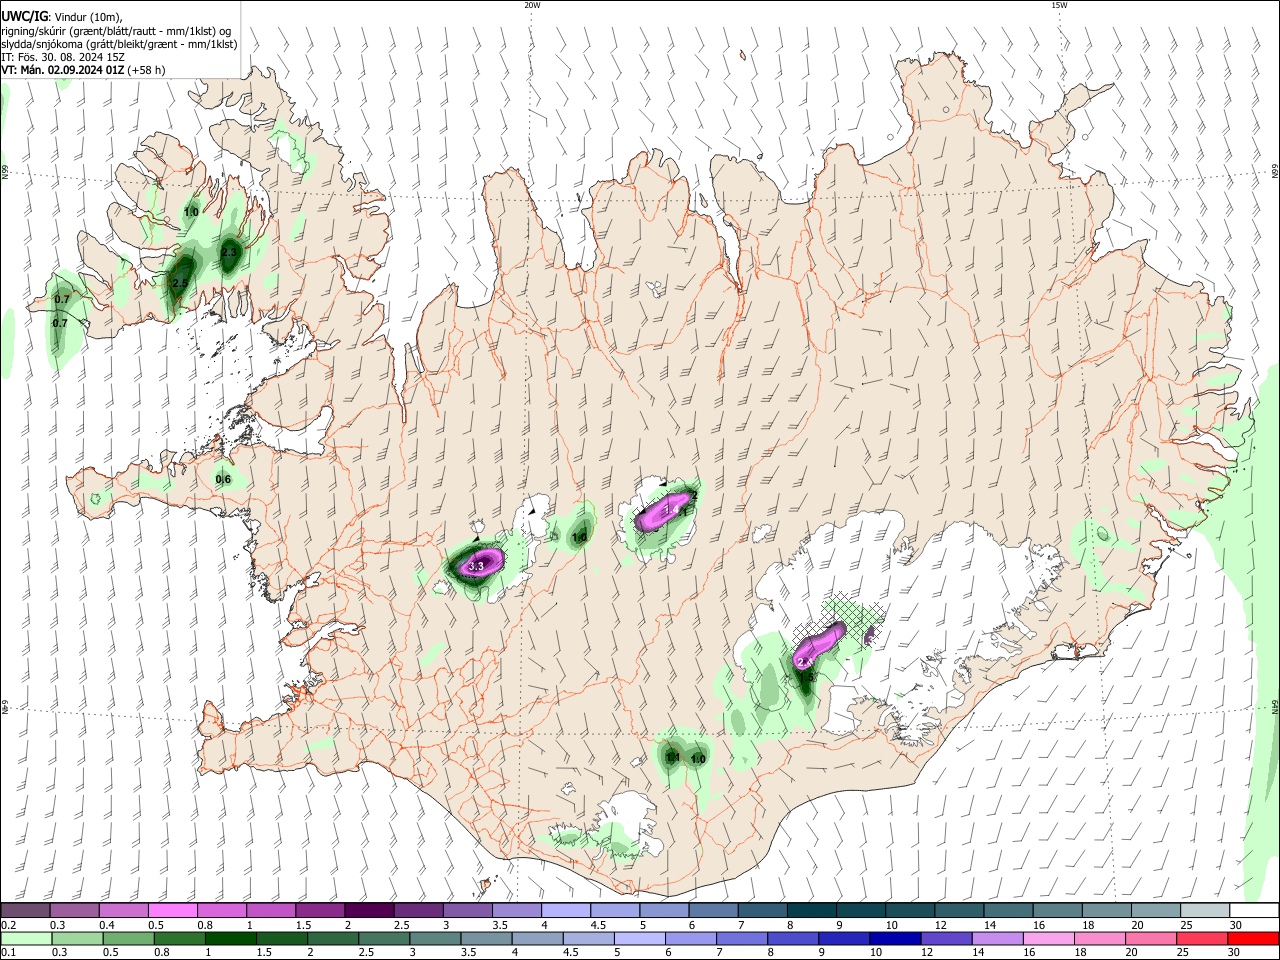
Task: Pick bottom-scale swatch between 3 and 3.5
Action: coord(435,939)
